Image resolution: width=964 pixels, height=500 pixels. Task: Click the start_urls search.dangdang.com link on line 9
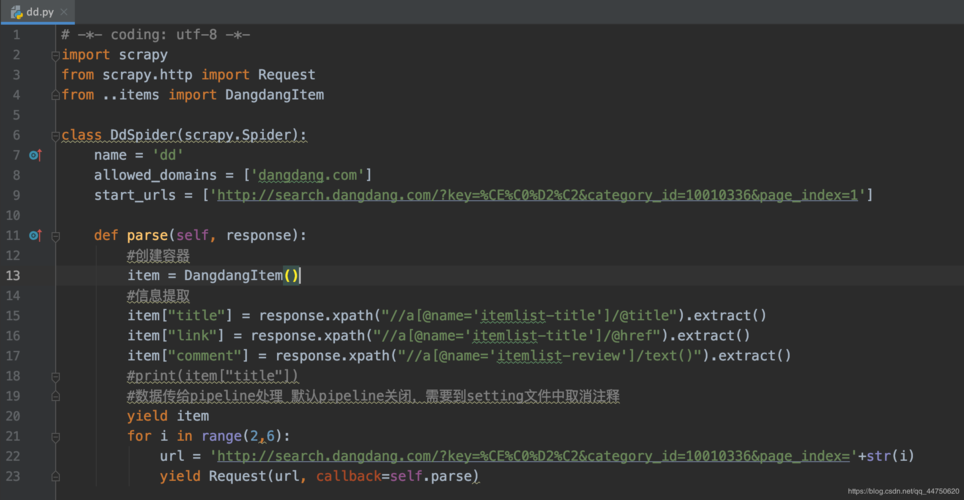point(539,195)
